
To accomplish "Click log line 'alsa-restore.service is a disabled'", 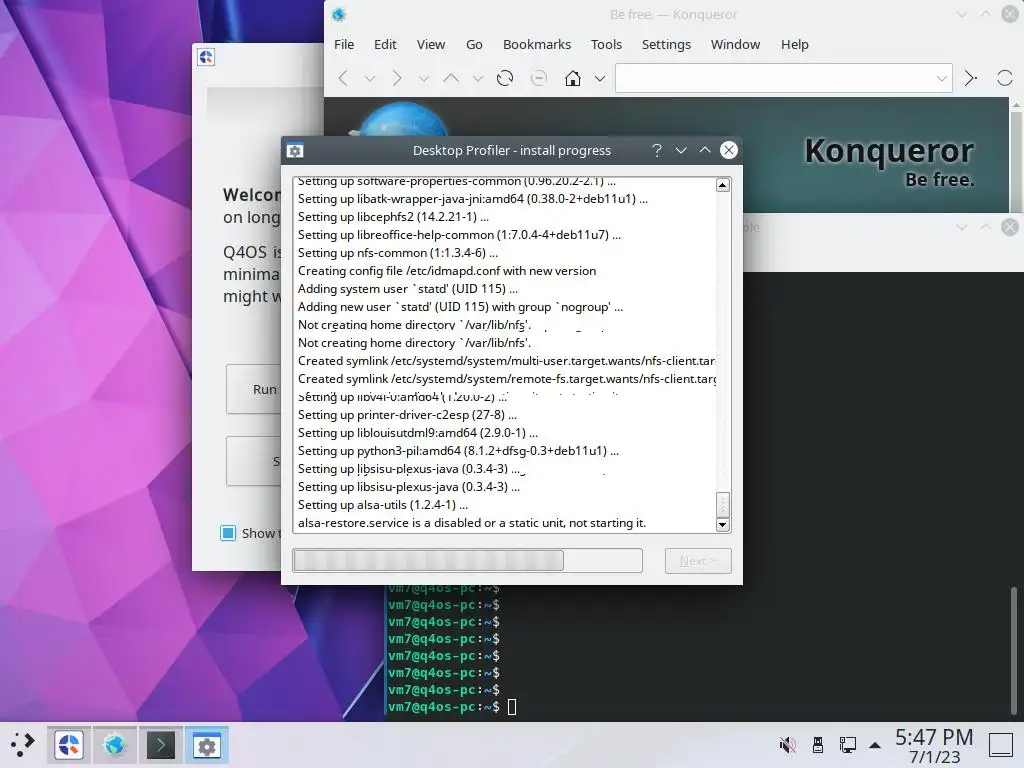I will pos(472,523).
